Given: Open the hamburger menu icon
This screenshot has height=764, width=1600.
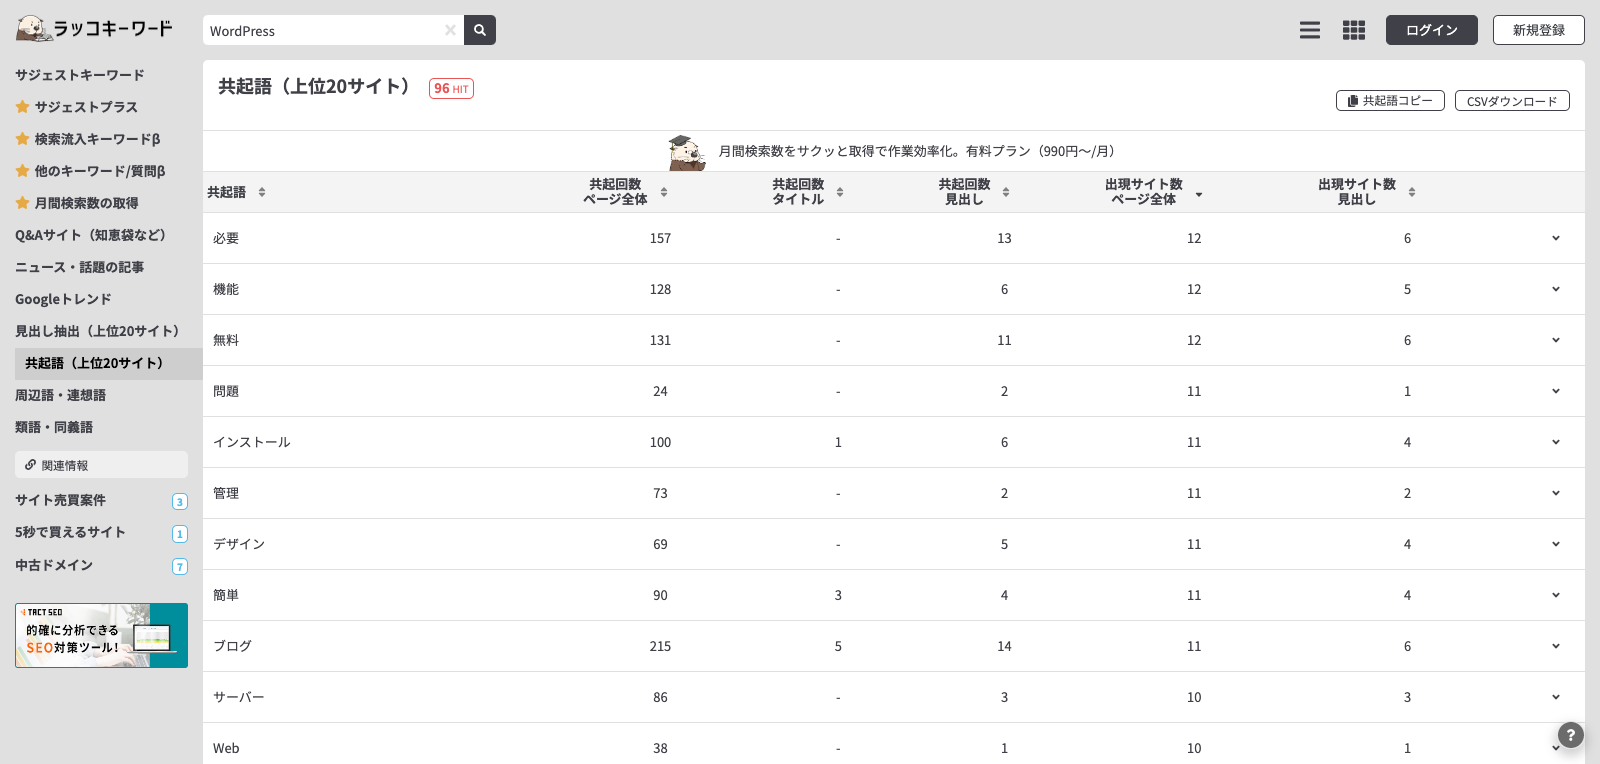Looking at the screenshot, I should (x=1310, y=30).
